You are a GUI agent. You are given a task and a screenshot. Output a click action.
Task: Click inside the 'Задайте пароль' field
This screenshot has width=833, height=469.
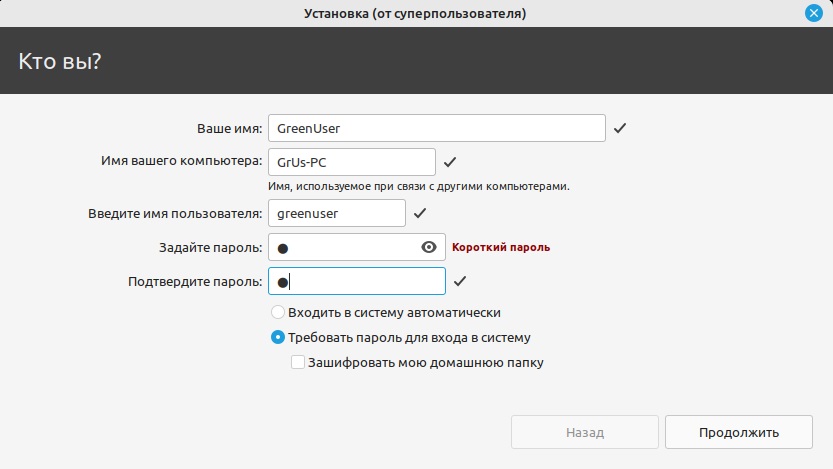click(x=345, y=247)
